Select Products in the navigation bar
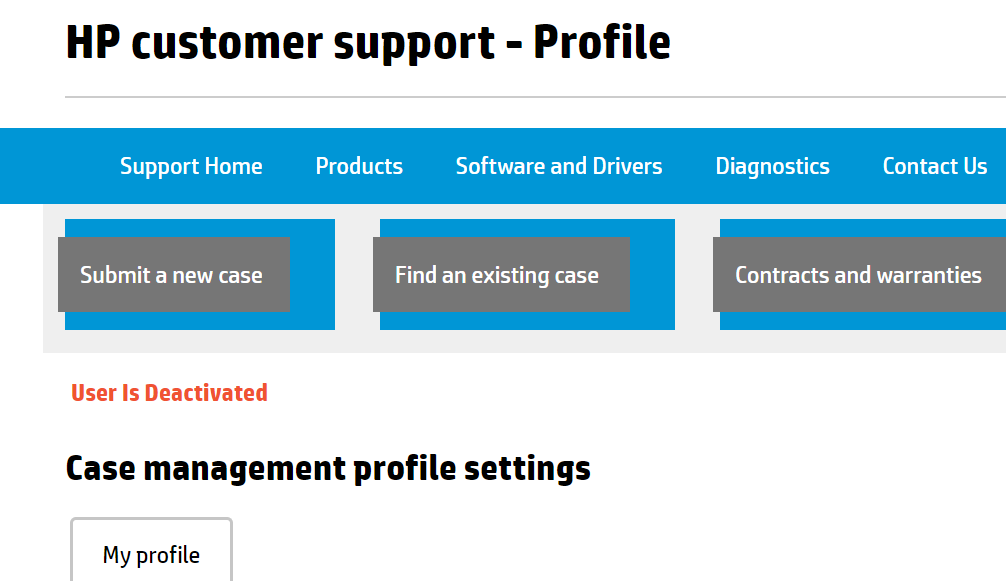1006x581 pixels. [358, 166]
